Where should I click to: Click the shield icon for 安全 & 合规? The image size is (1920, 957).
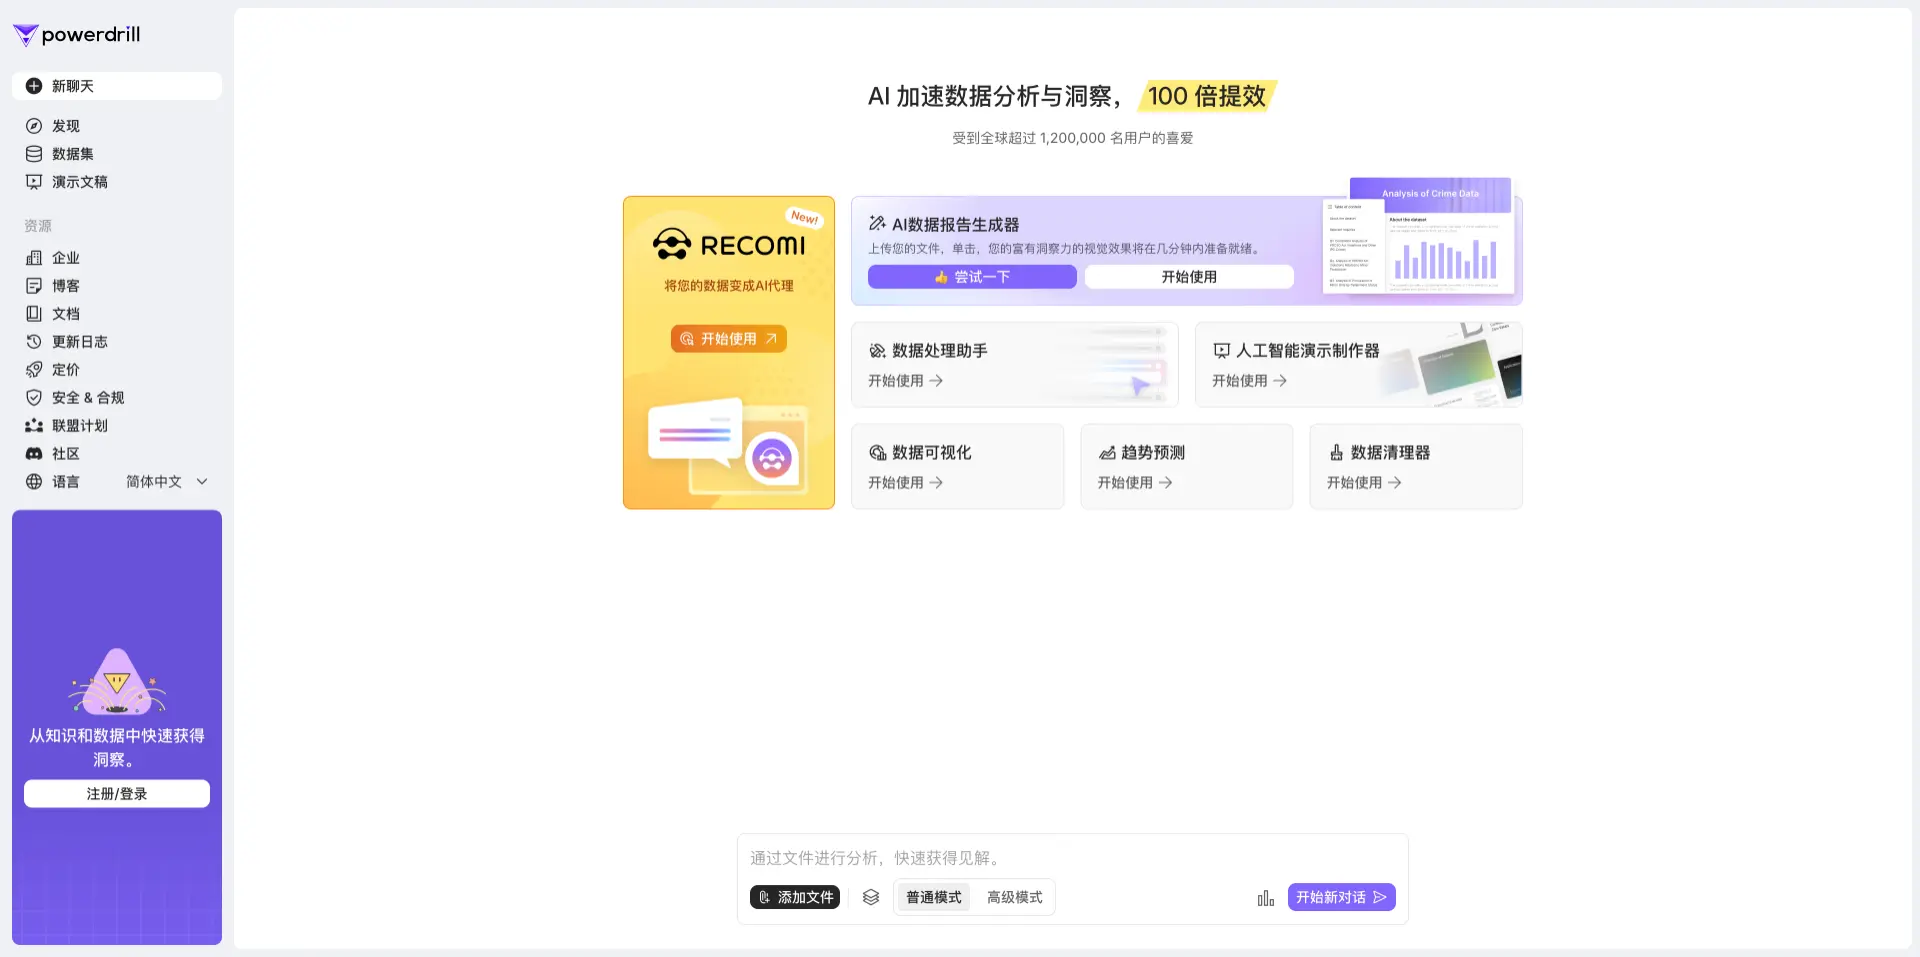(34, 398)
